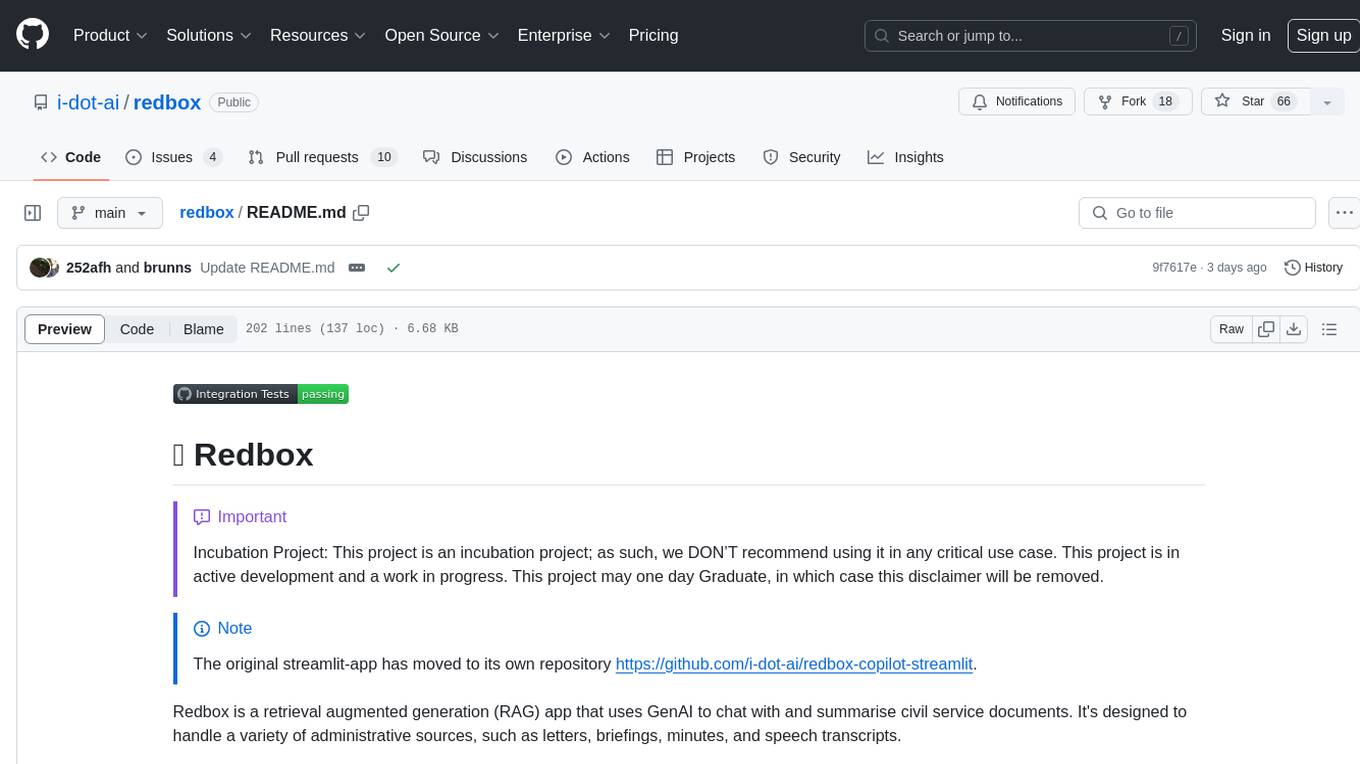Select the Preview view
Viewport: 1360px width, 764px height.
pyautogui.click(x=65, y=329)
